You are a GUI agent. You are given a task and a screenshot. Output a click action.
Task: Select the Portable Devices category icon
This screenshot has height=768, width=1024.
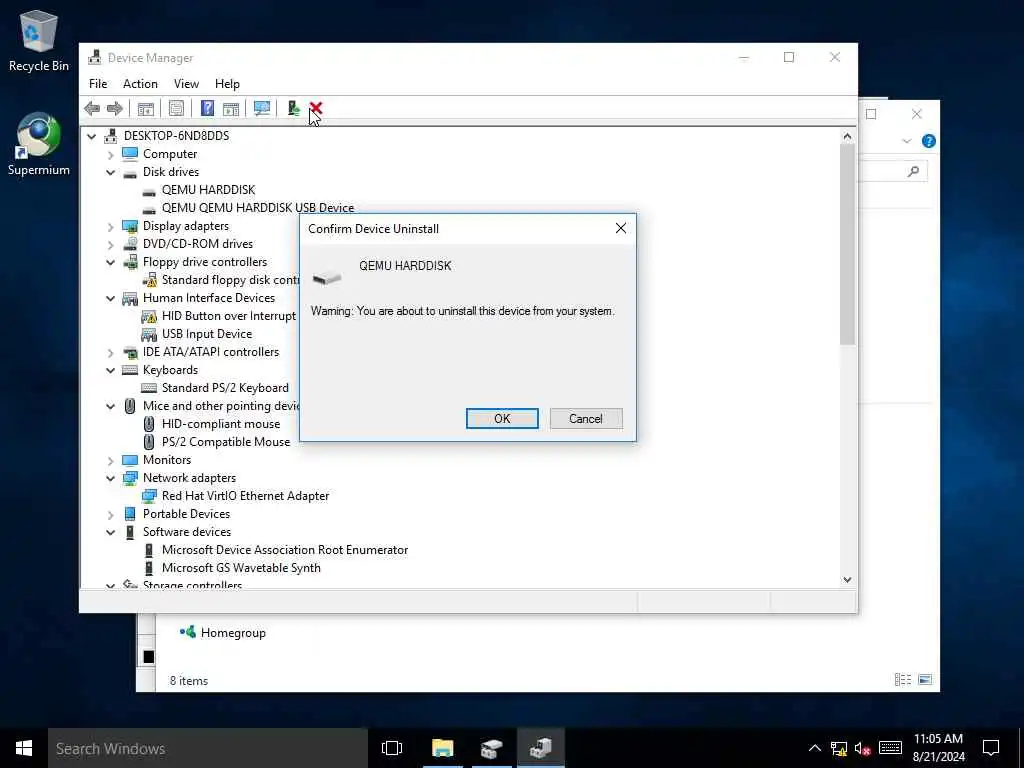pos(130,514)
